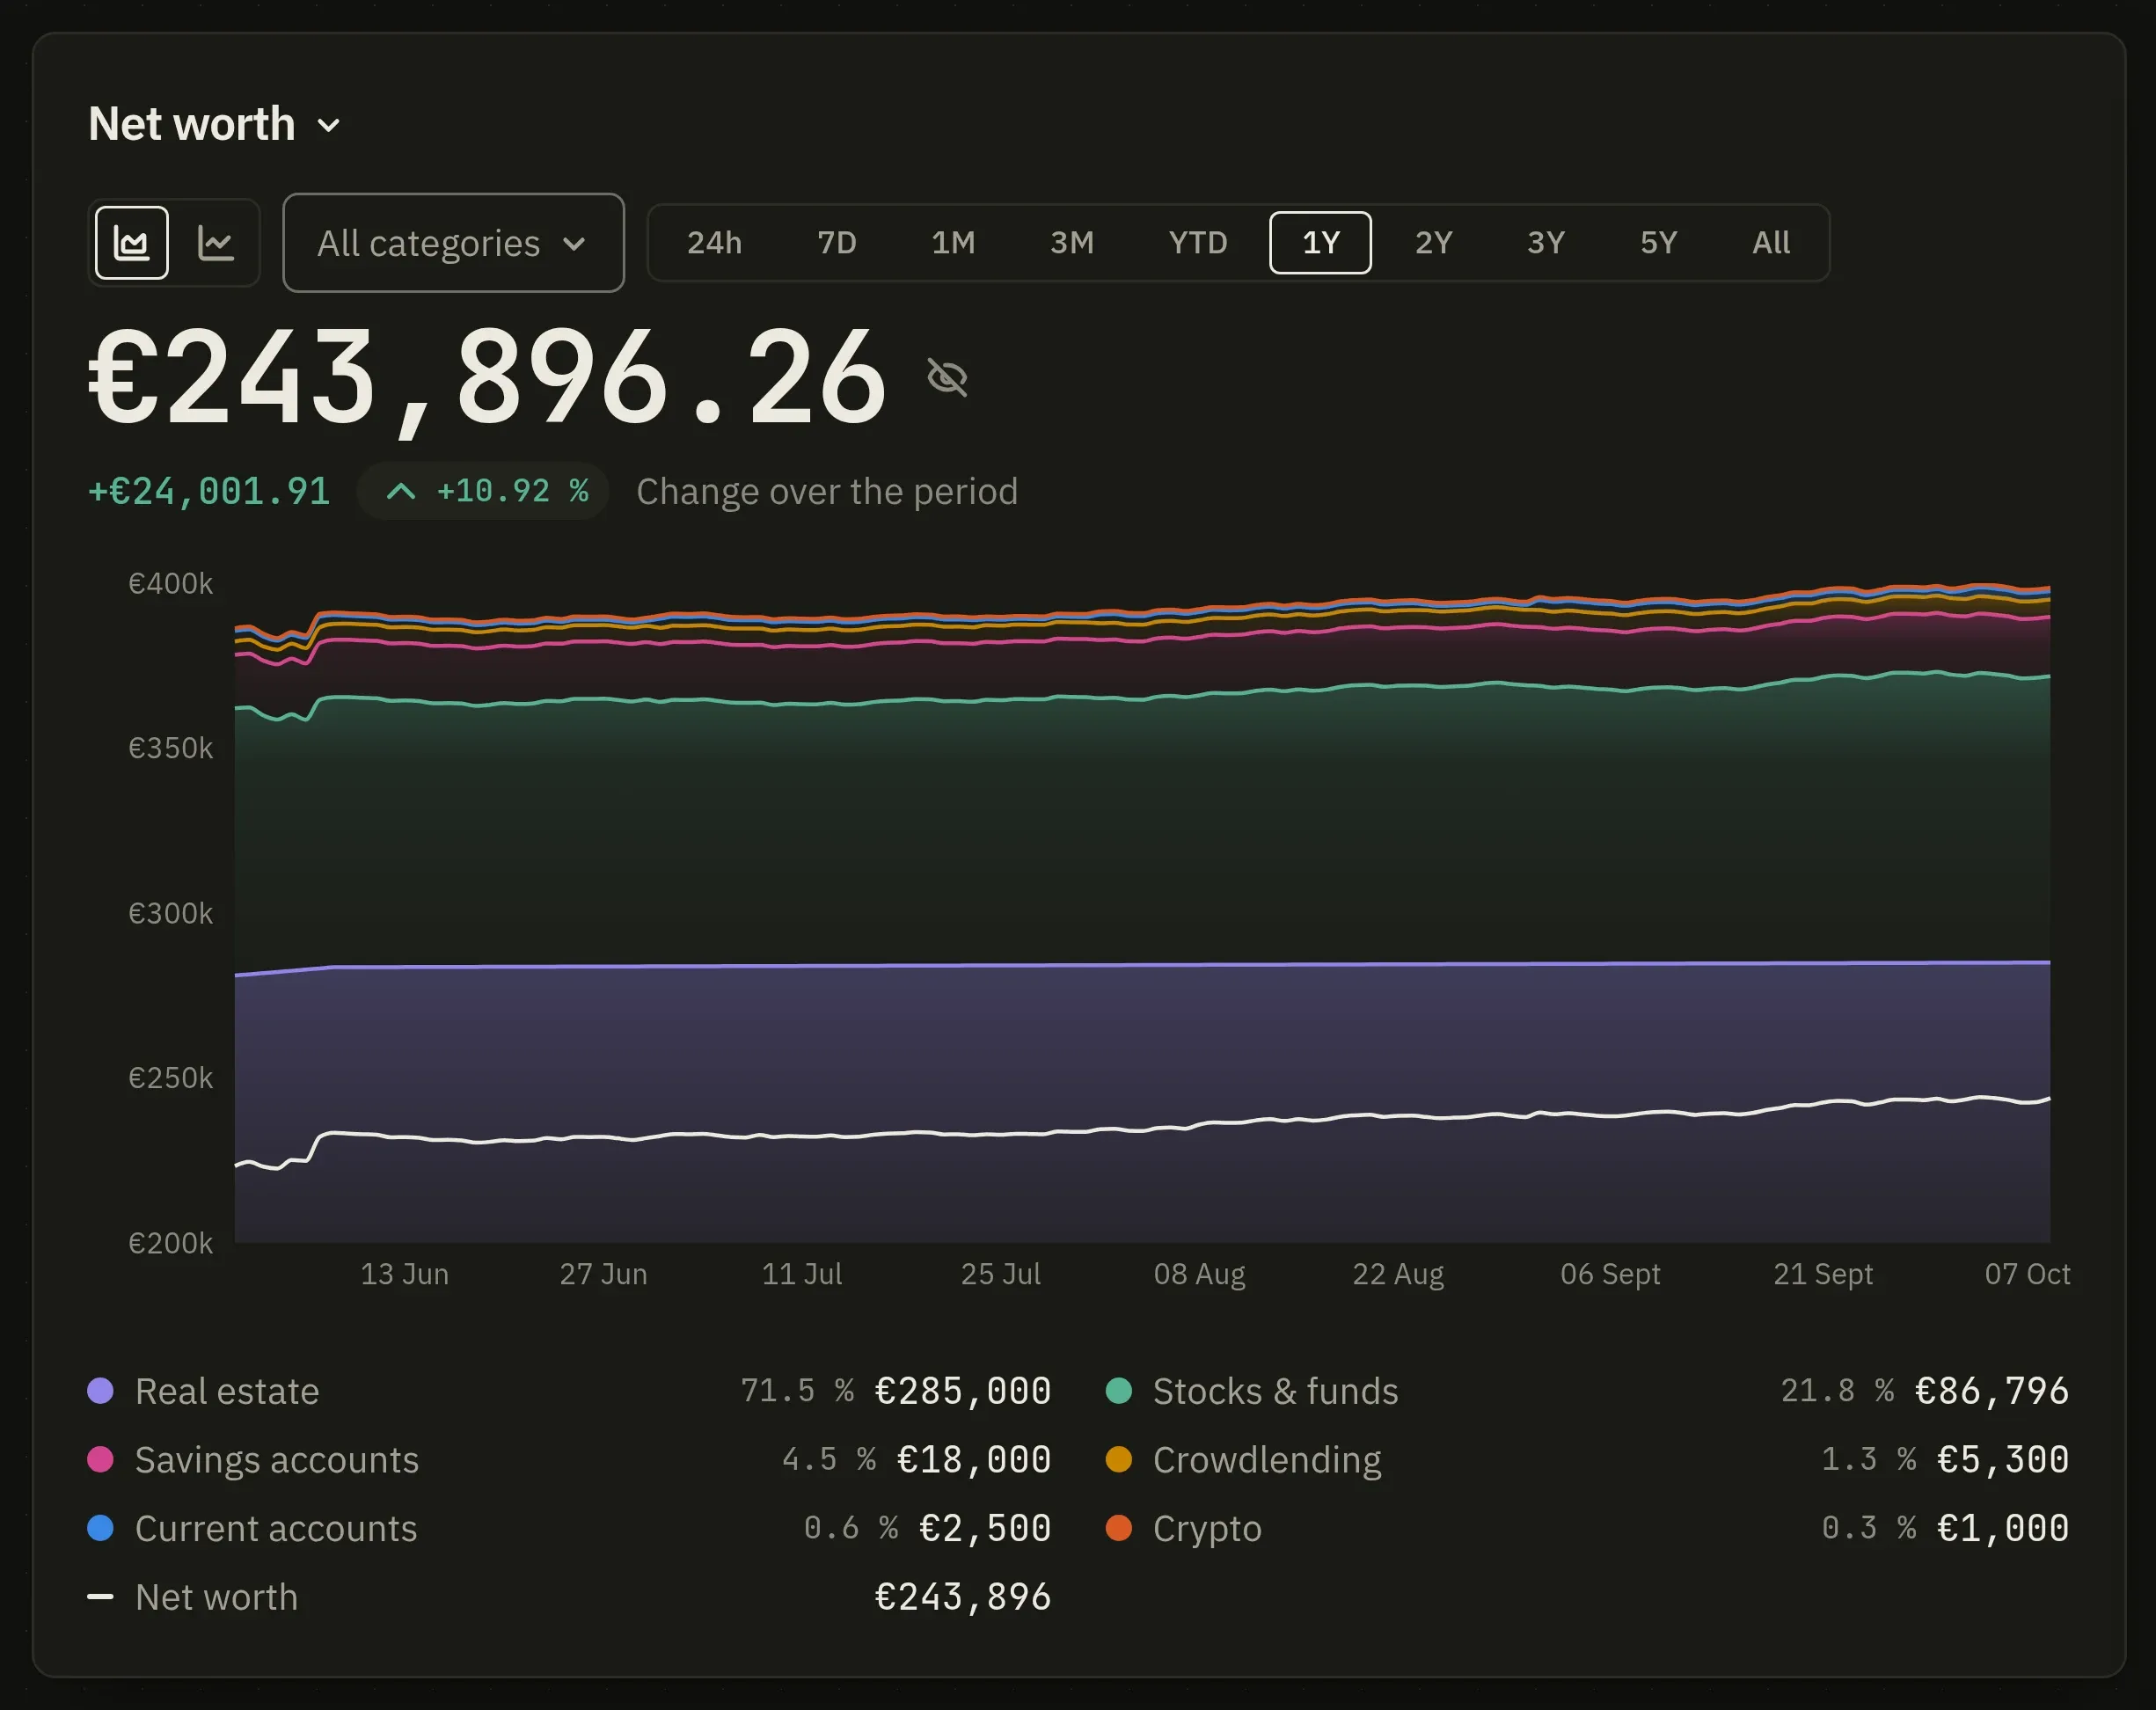Click the Crypto legend label
2156x1710 pixels.
(x=1207, y=1530)
